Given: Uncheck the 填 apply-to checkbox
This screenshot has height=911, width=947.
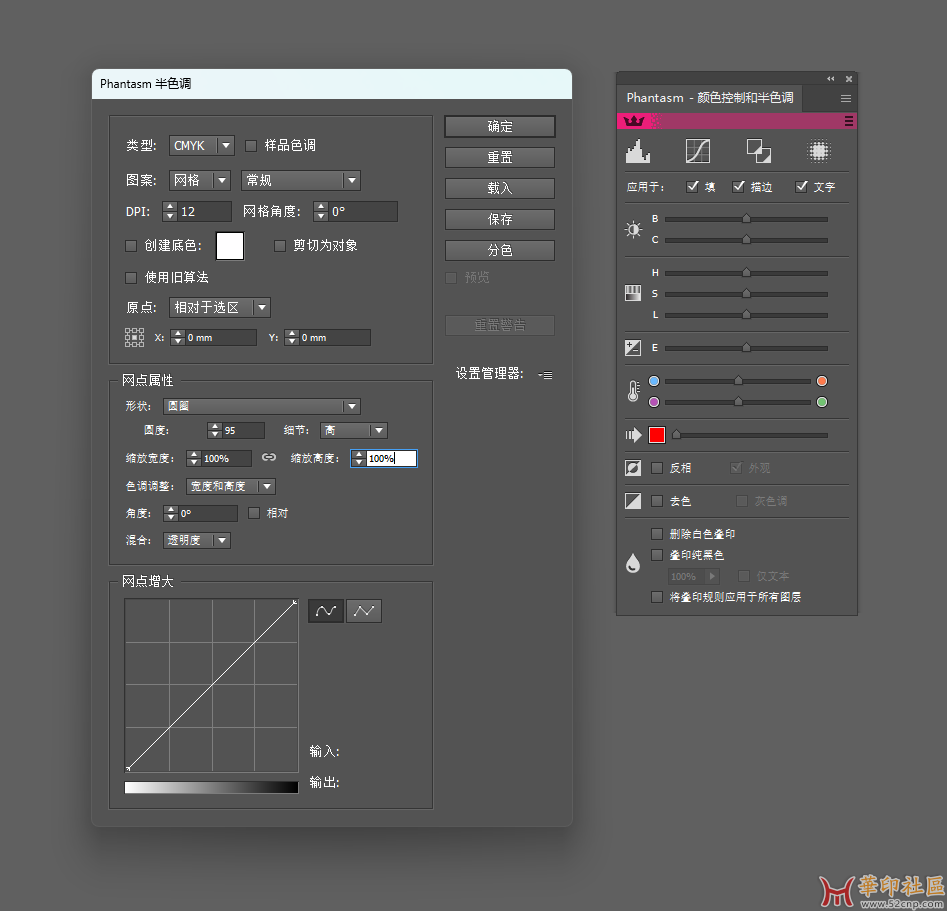Looking at the screenshot, I should [x=693, y=187].
